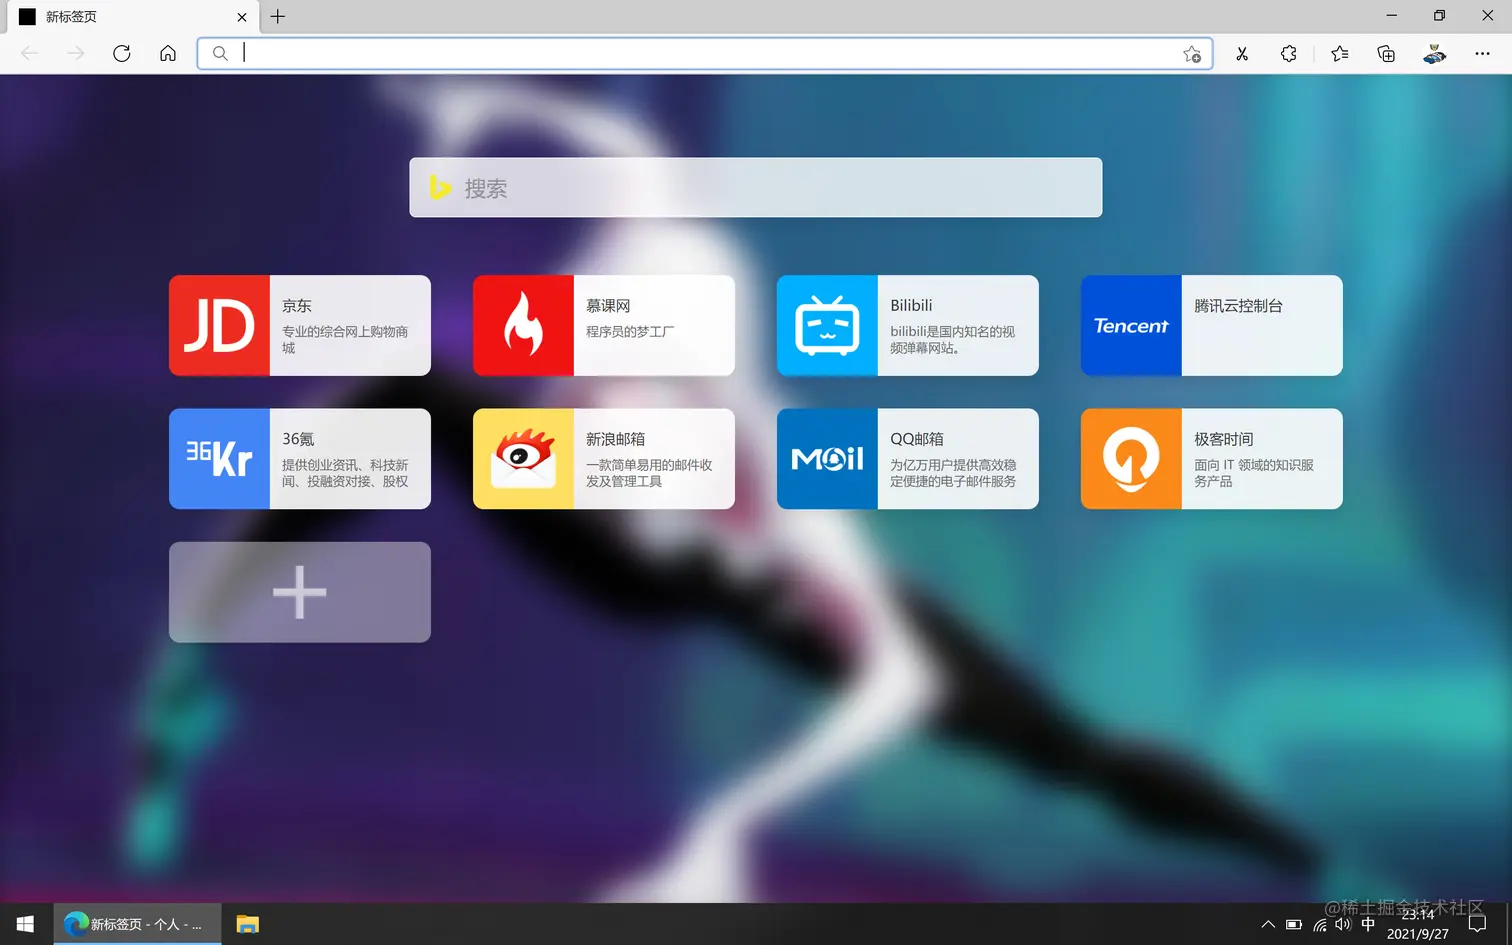This screenshot has height=945, width=1512.
Task: Open the QQ邮箱 Mail logo tile
Action: (827, 458)
